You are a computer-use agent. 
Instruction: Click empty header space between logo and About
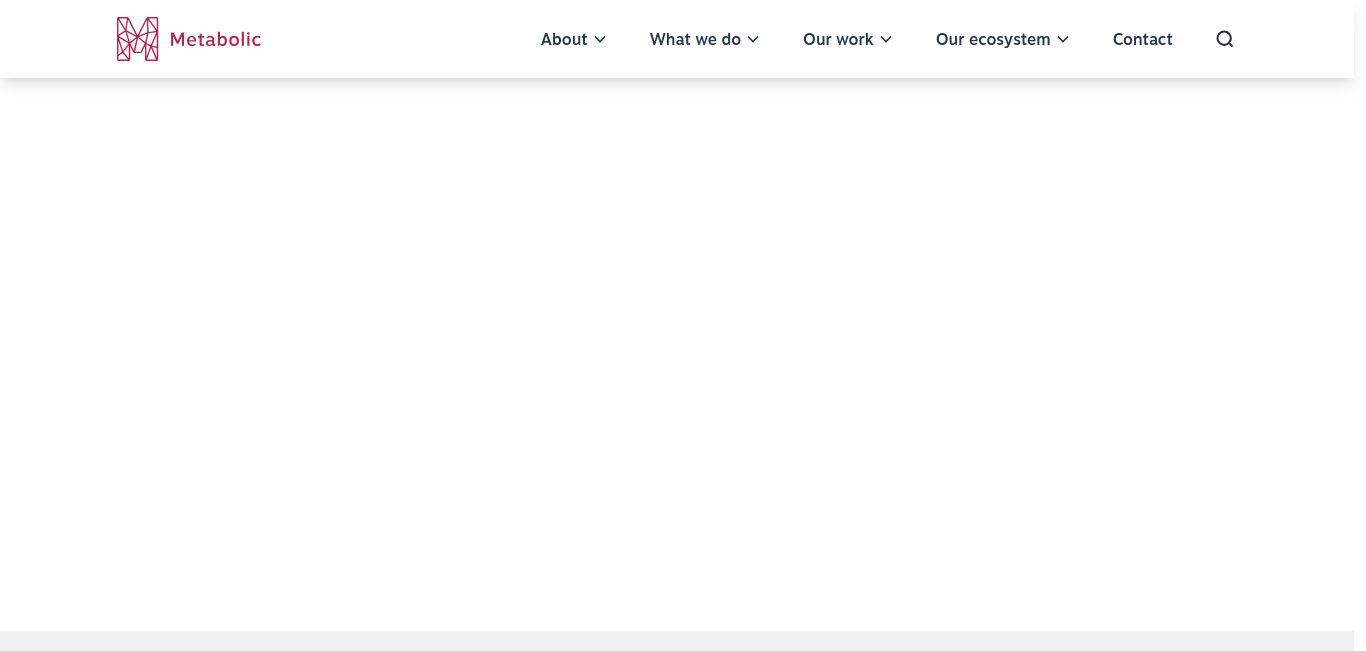[400, 39]
